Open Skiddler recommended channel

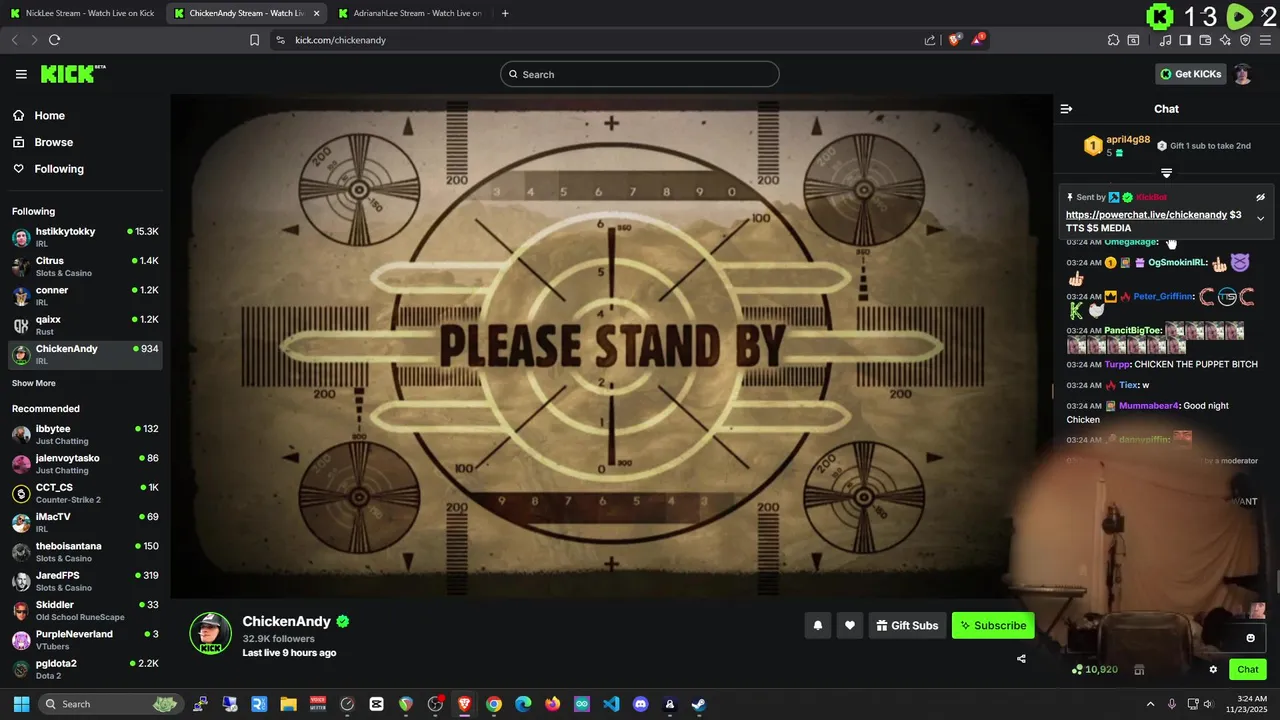pos(85,610)
